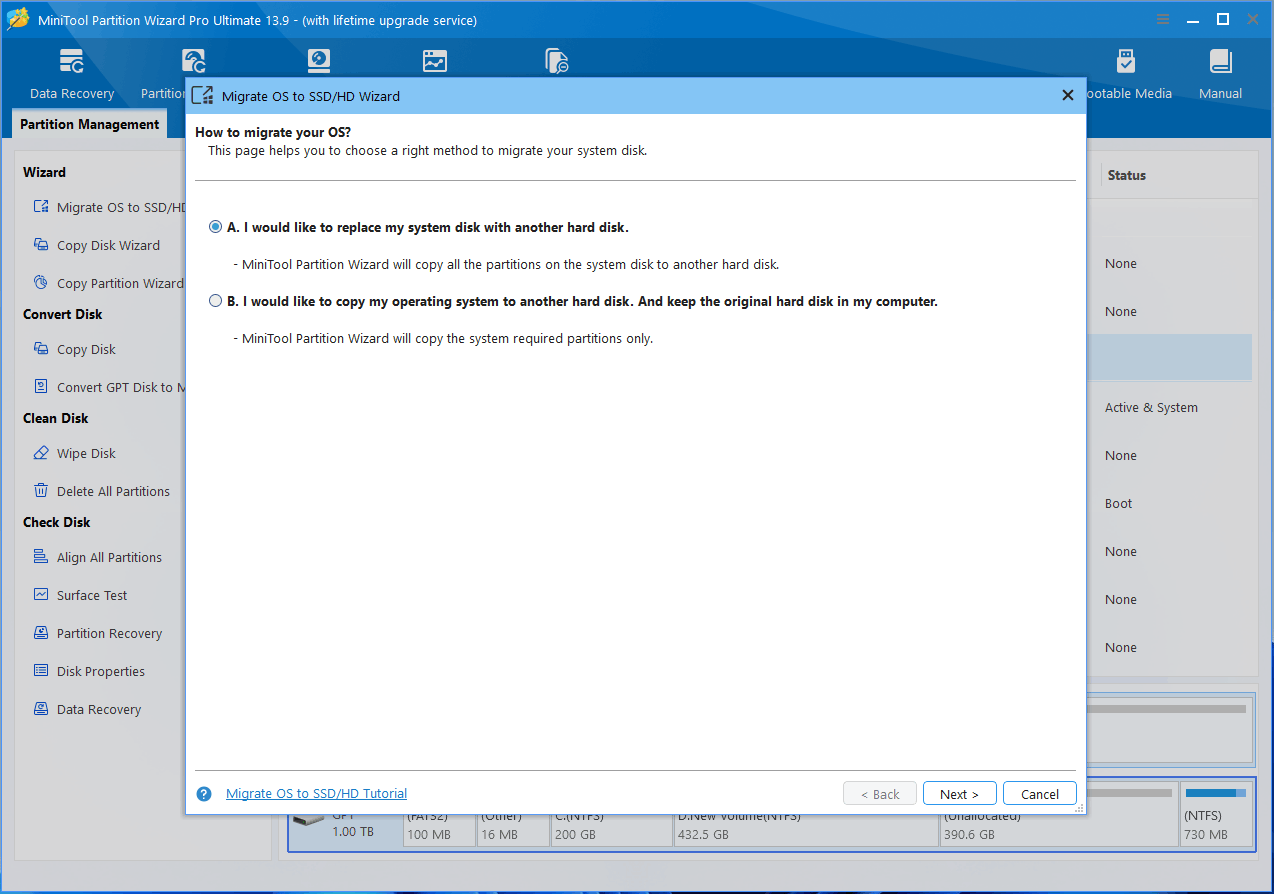
Task: Open the Migrate OS to SSD/HD Tutorial link
Action: (316, 794)
